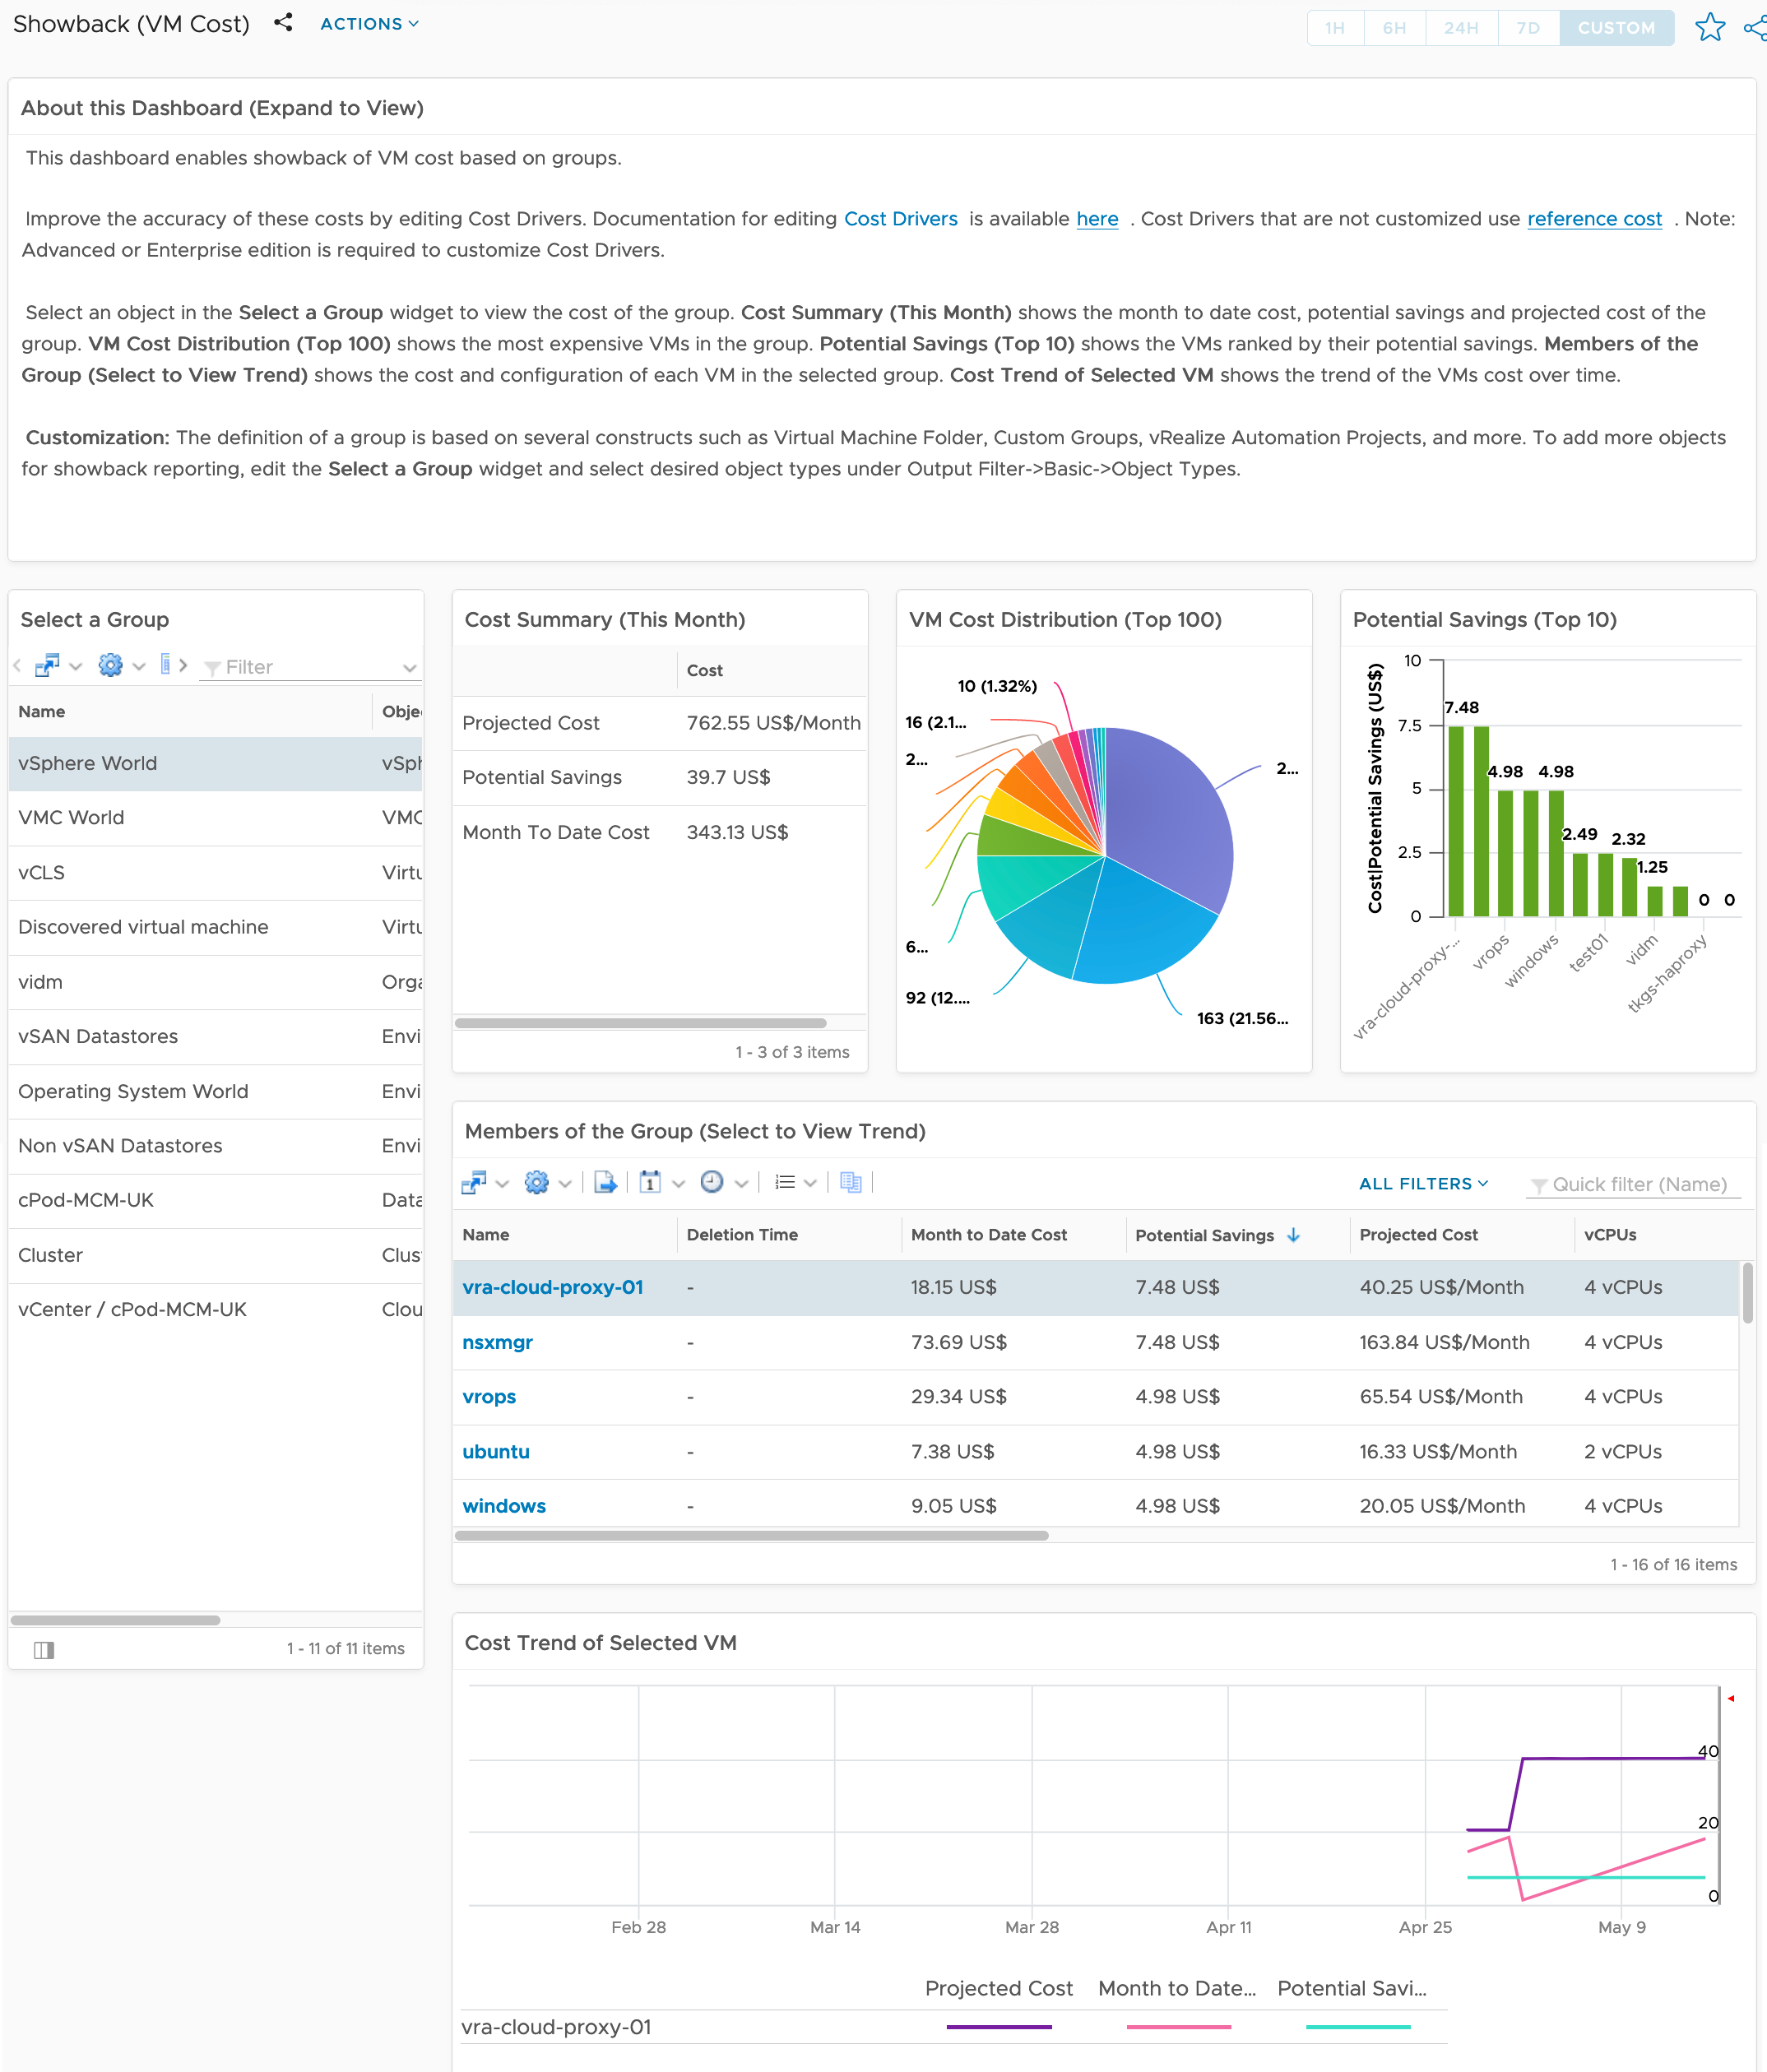Open the Cost Drivers link
Viewport: 1767px width, 2072px height.
[900, 219]
